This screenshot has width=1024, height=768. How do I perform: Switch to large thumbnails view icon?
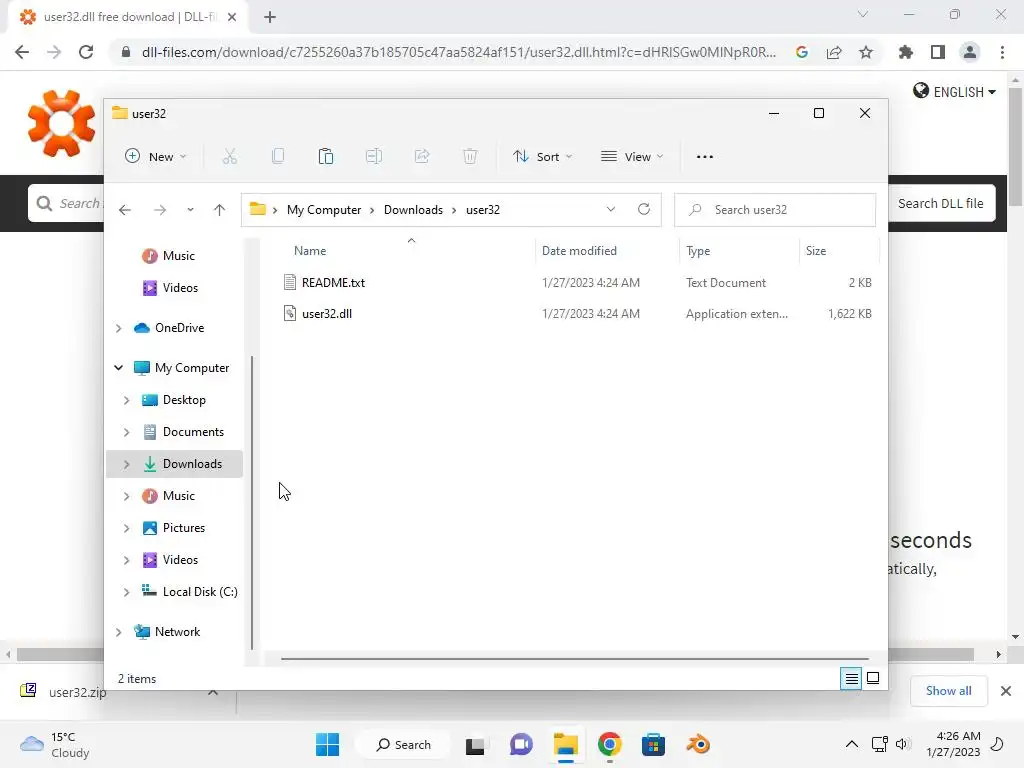click(872, 679)
